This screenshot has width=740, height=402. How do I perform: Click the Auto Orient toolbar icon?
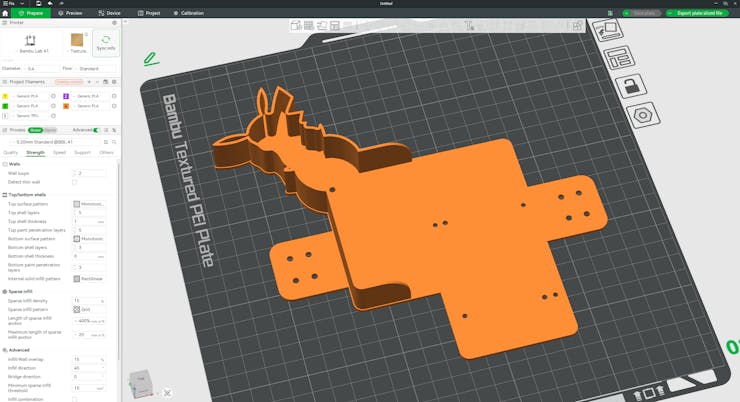322,25
